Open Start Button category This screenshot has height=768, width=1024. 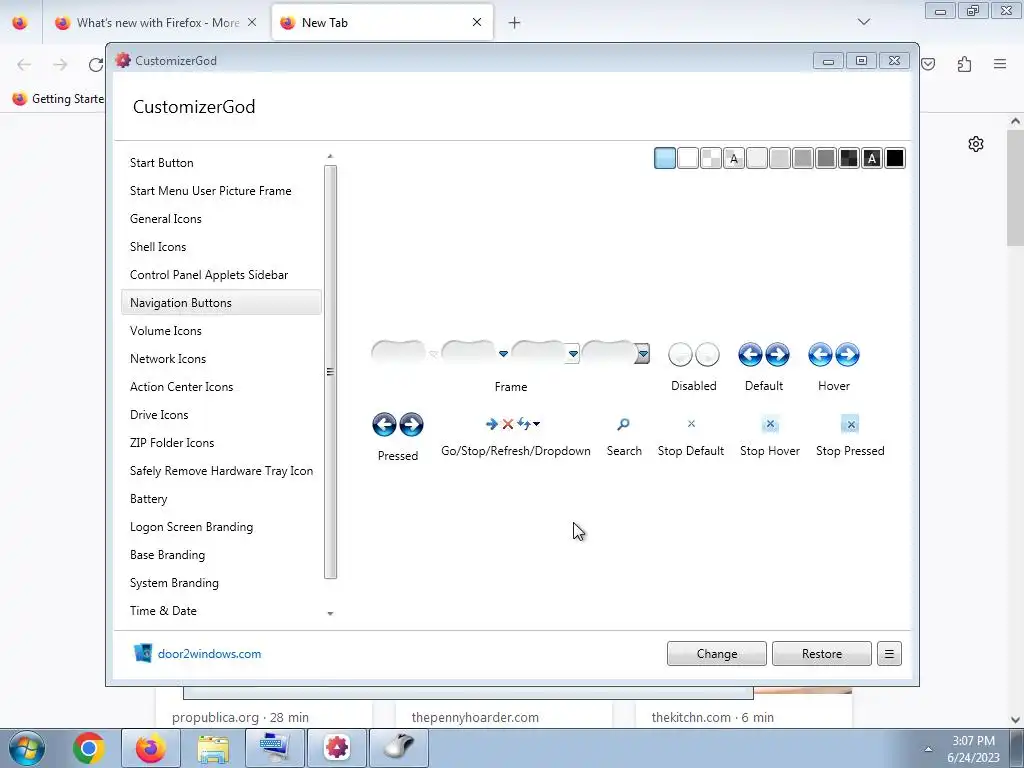[221, 163]
